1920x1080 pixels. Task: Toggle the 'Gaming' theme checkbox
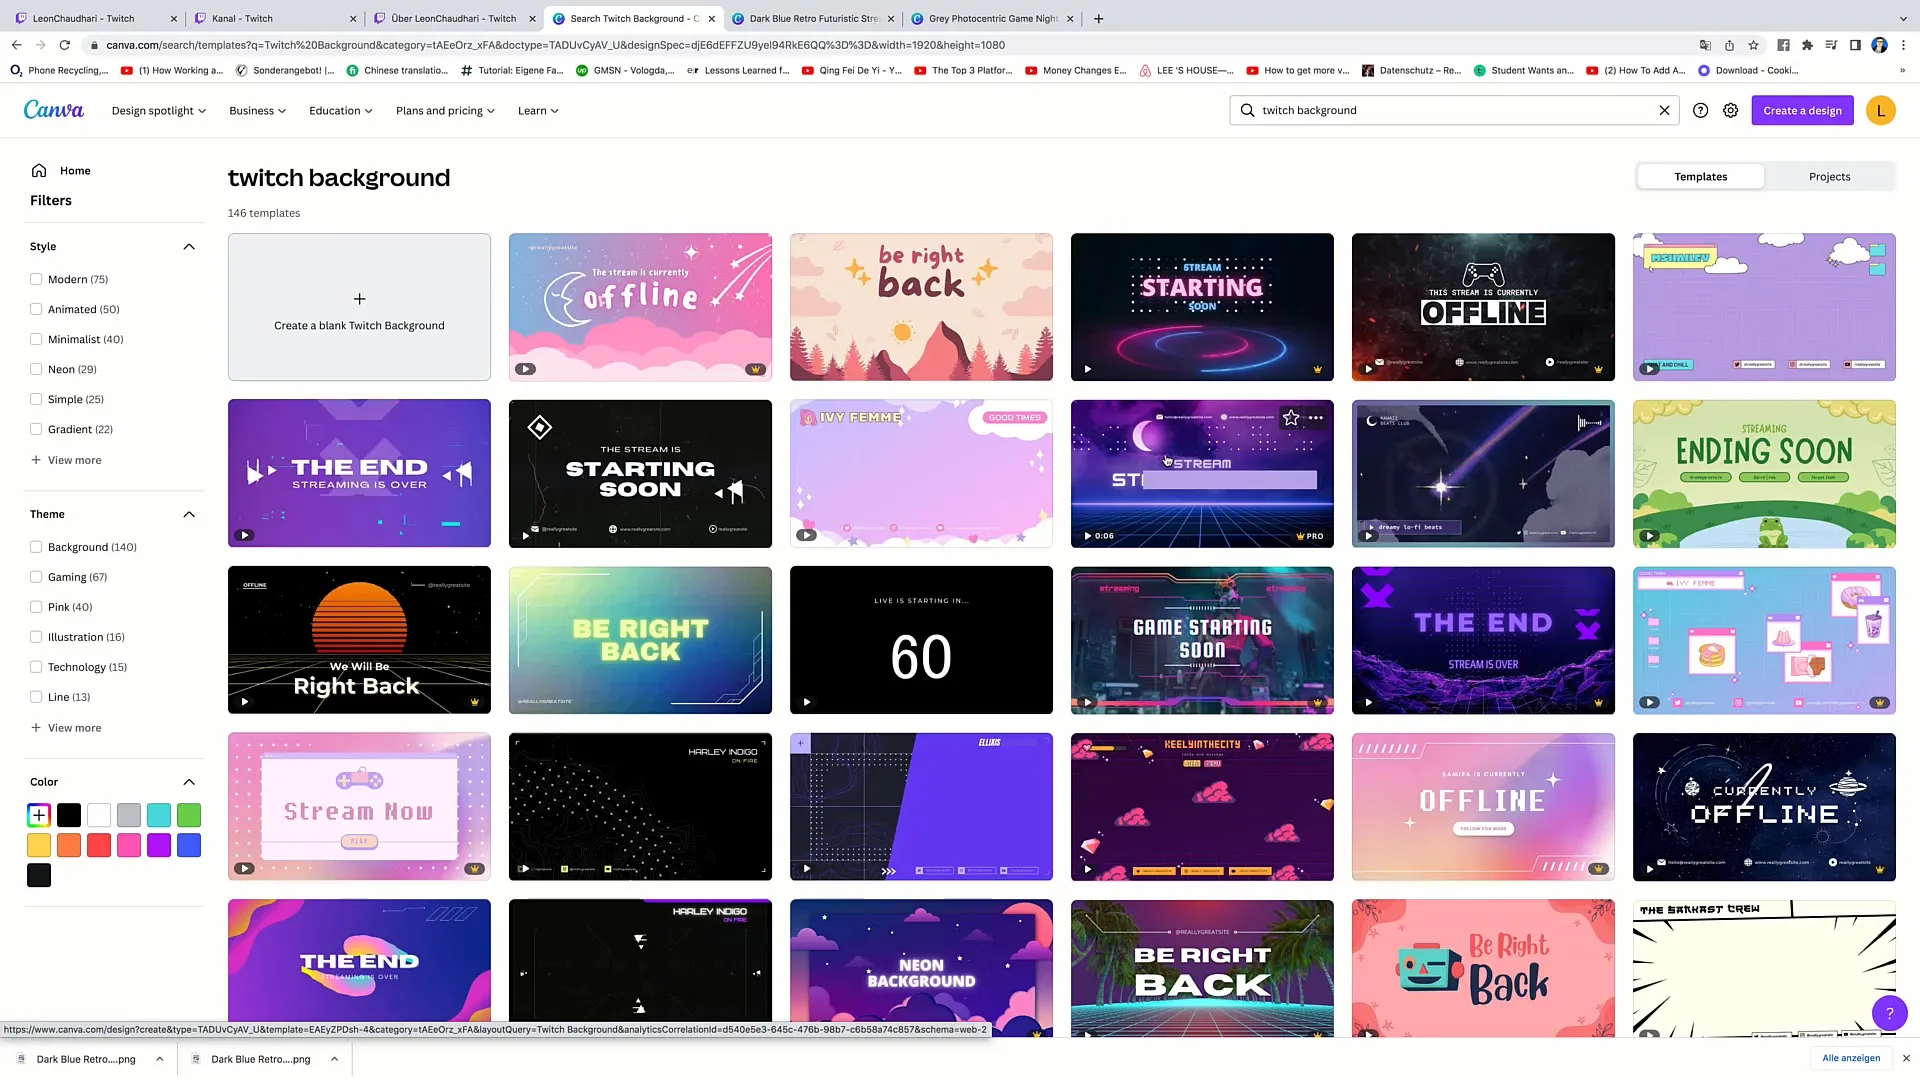point(36,576)
